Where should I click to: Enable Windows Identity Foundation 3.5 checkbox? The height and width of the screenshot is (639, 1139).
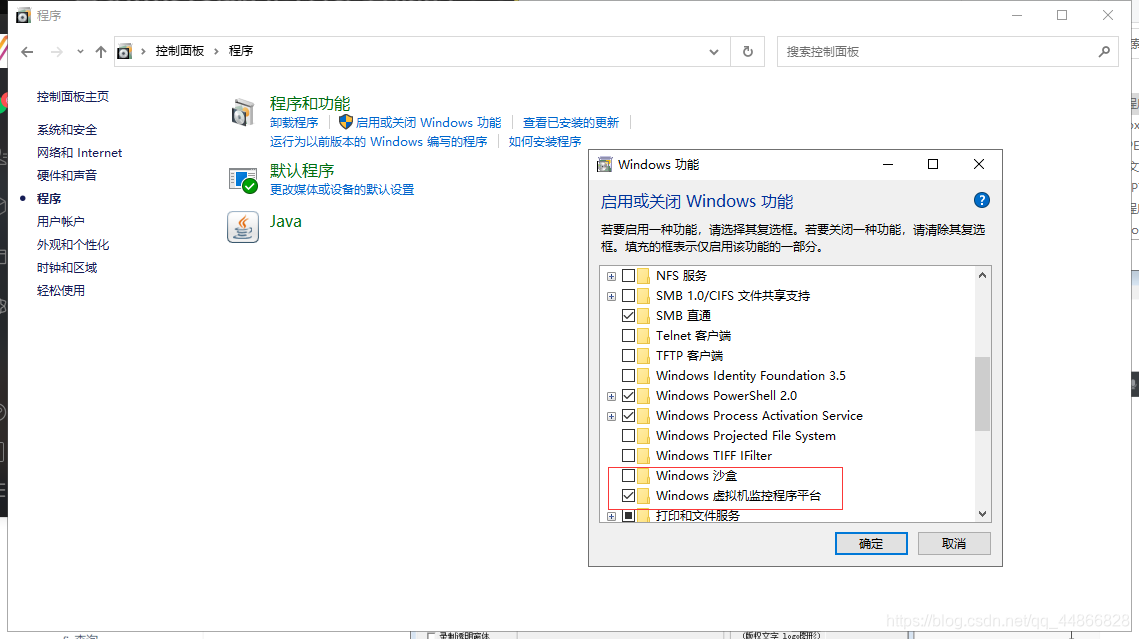coord(628,375)
